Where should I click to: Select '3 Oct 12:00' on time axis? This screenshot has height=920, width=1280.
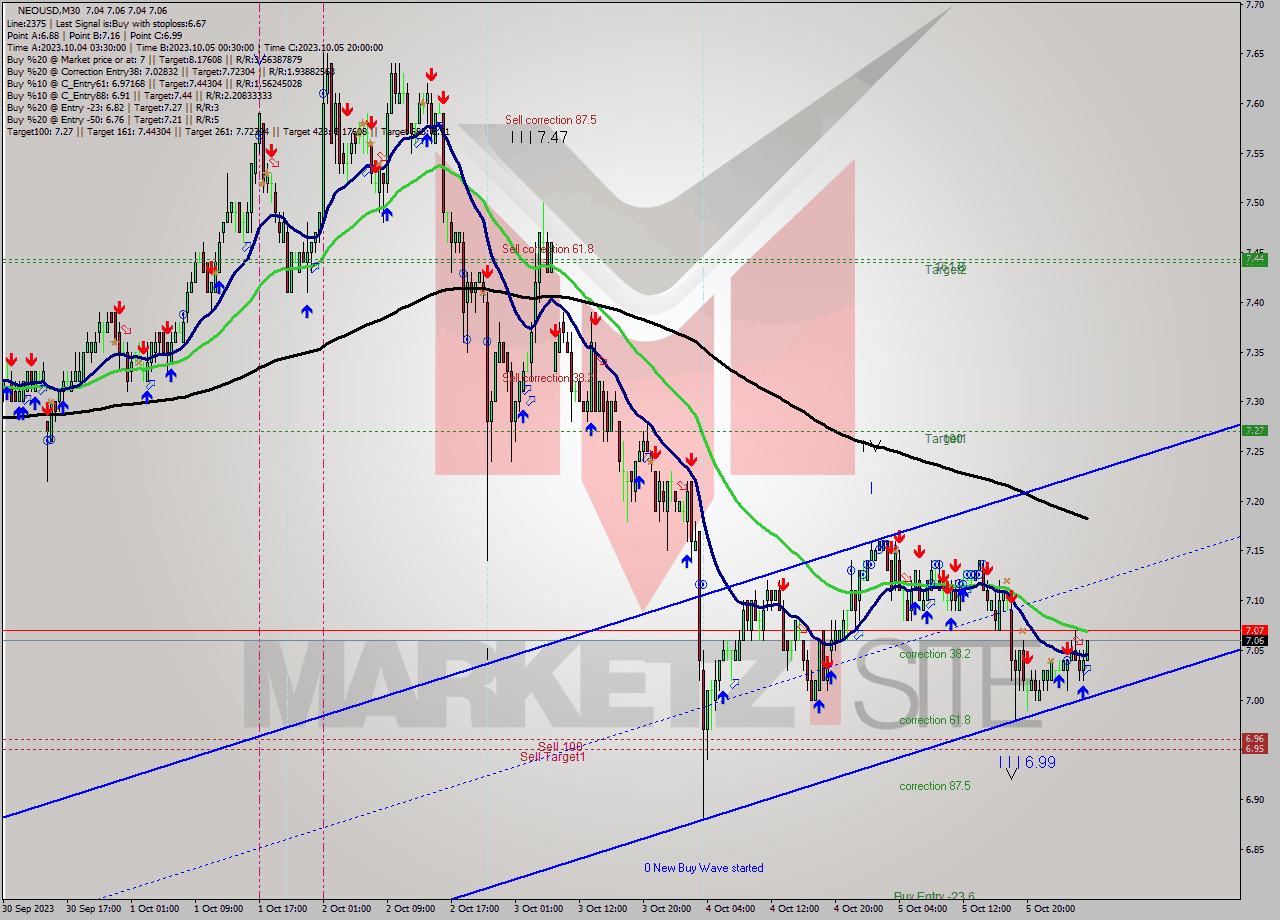pos(603,909)
